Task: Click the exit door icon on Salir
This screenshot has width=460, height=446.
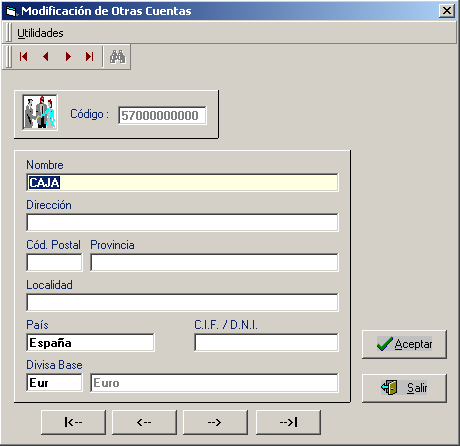Action: click(389, 388)
